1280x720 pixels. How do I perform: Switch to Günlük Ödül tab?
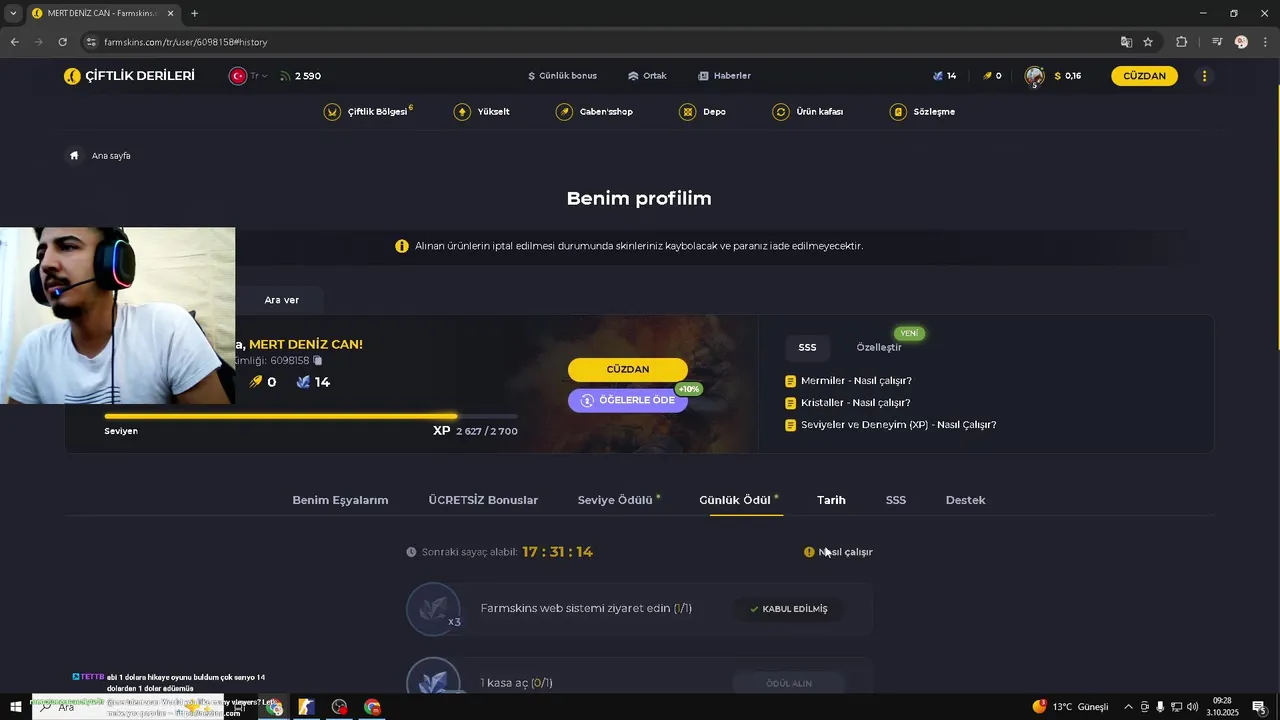click(x=735, y=500)
